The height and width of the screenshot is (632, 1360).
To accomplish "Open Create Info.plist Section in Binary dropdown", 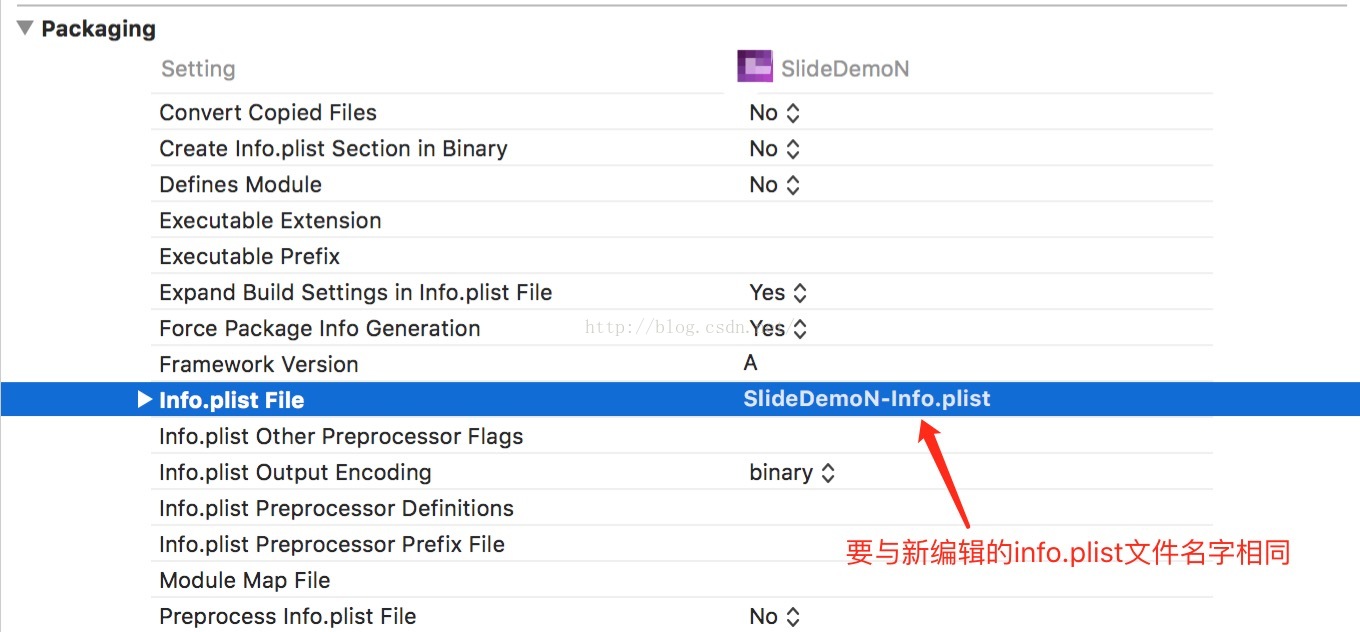I will pos(775,149).
